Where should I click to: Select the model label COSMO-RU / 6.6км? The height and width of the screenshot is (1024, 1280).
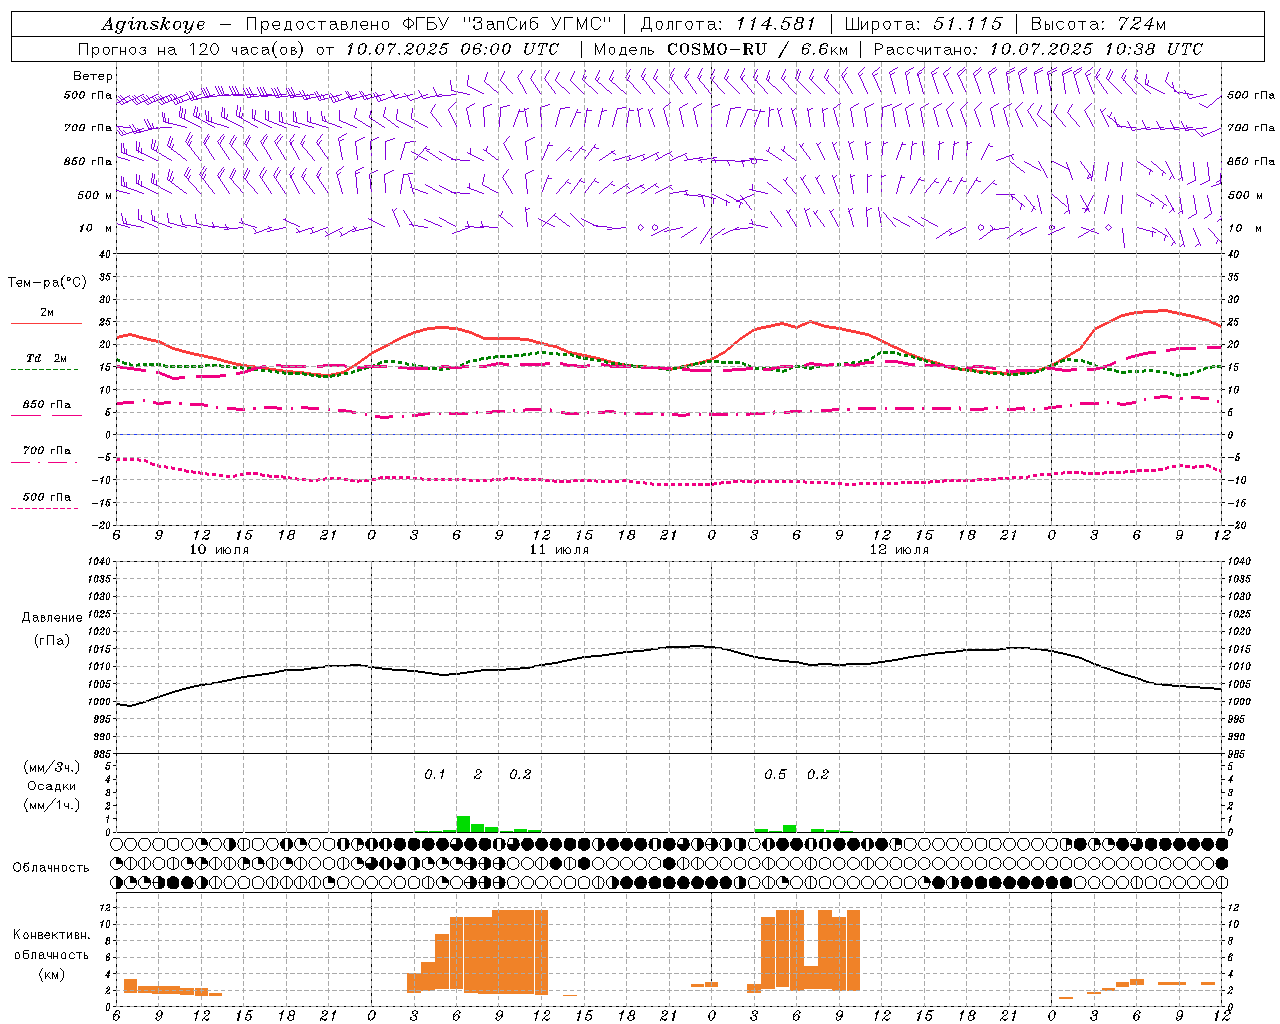click(x=758, y=49)
